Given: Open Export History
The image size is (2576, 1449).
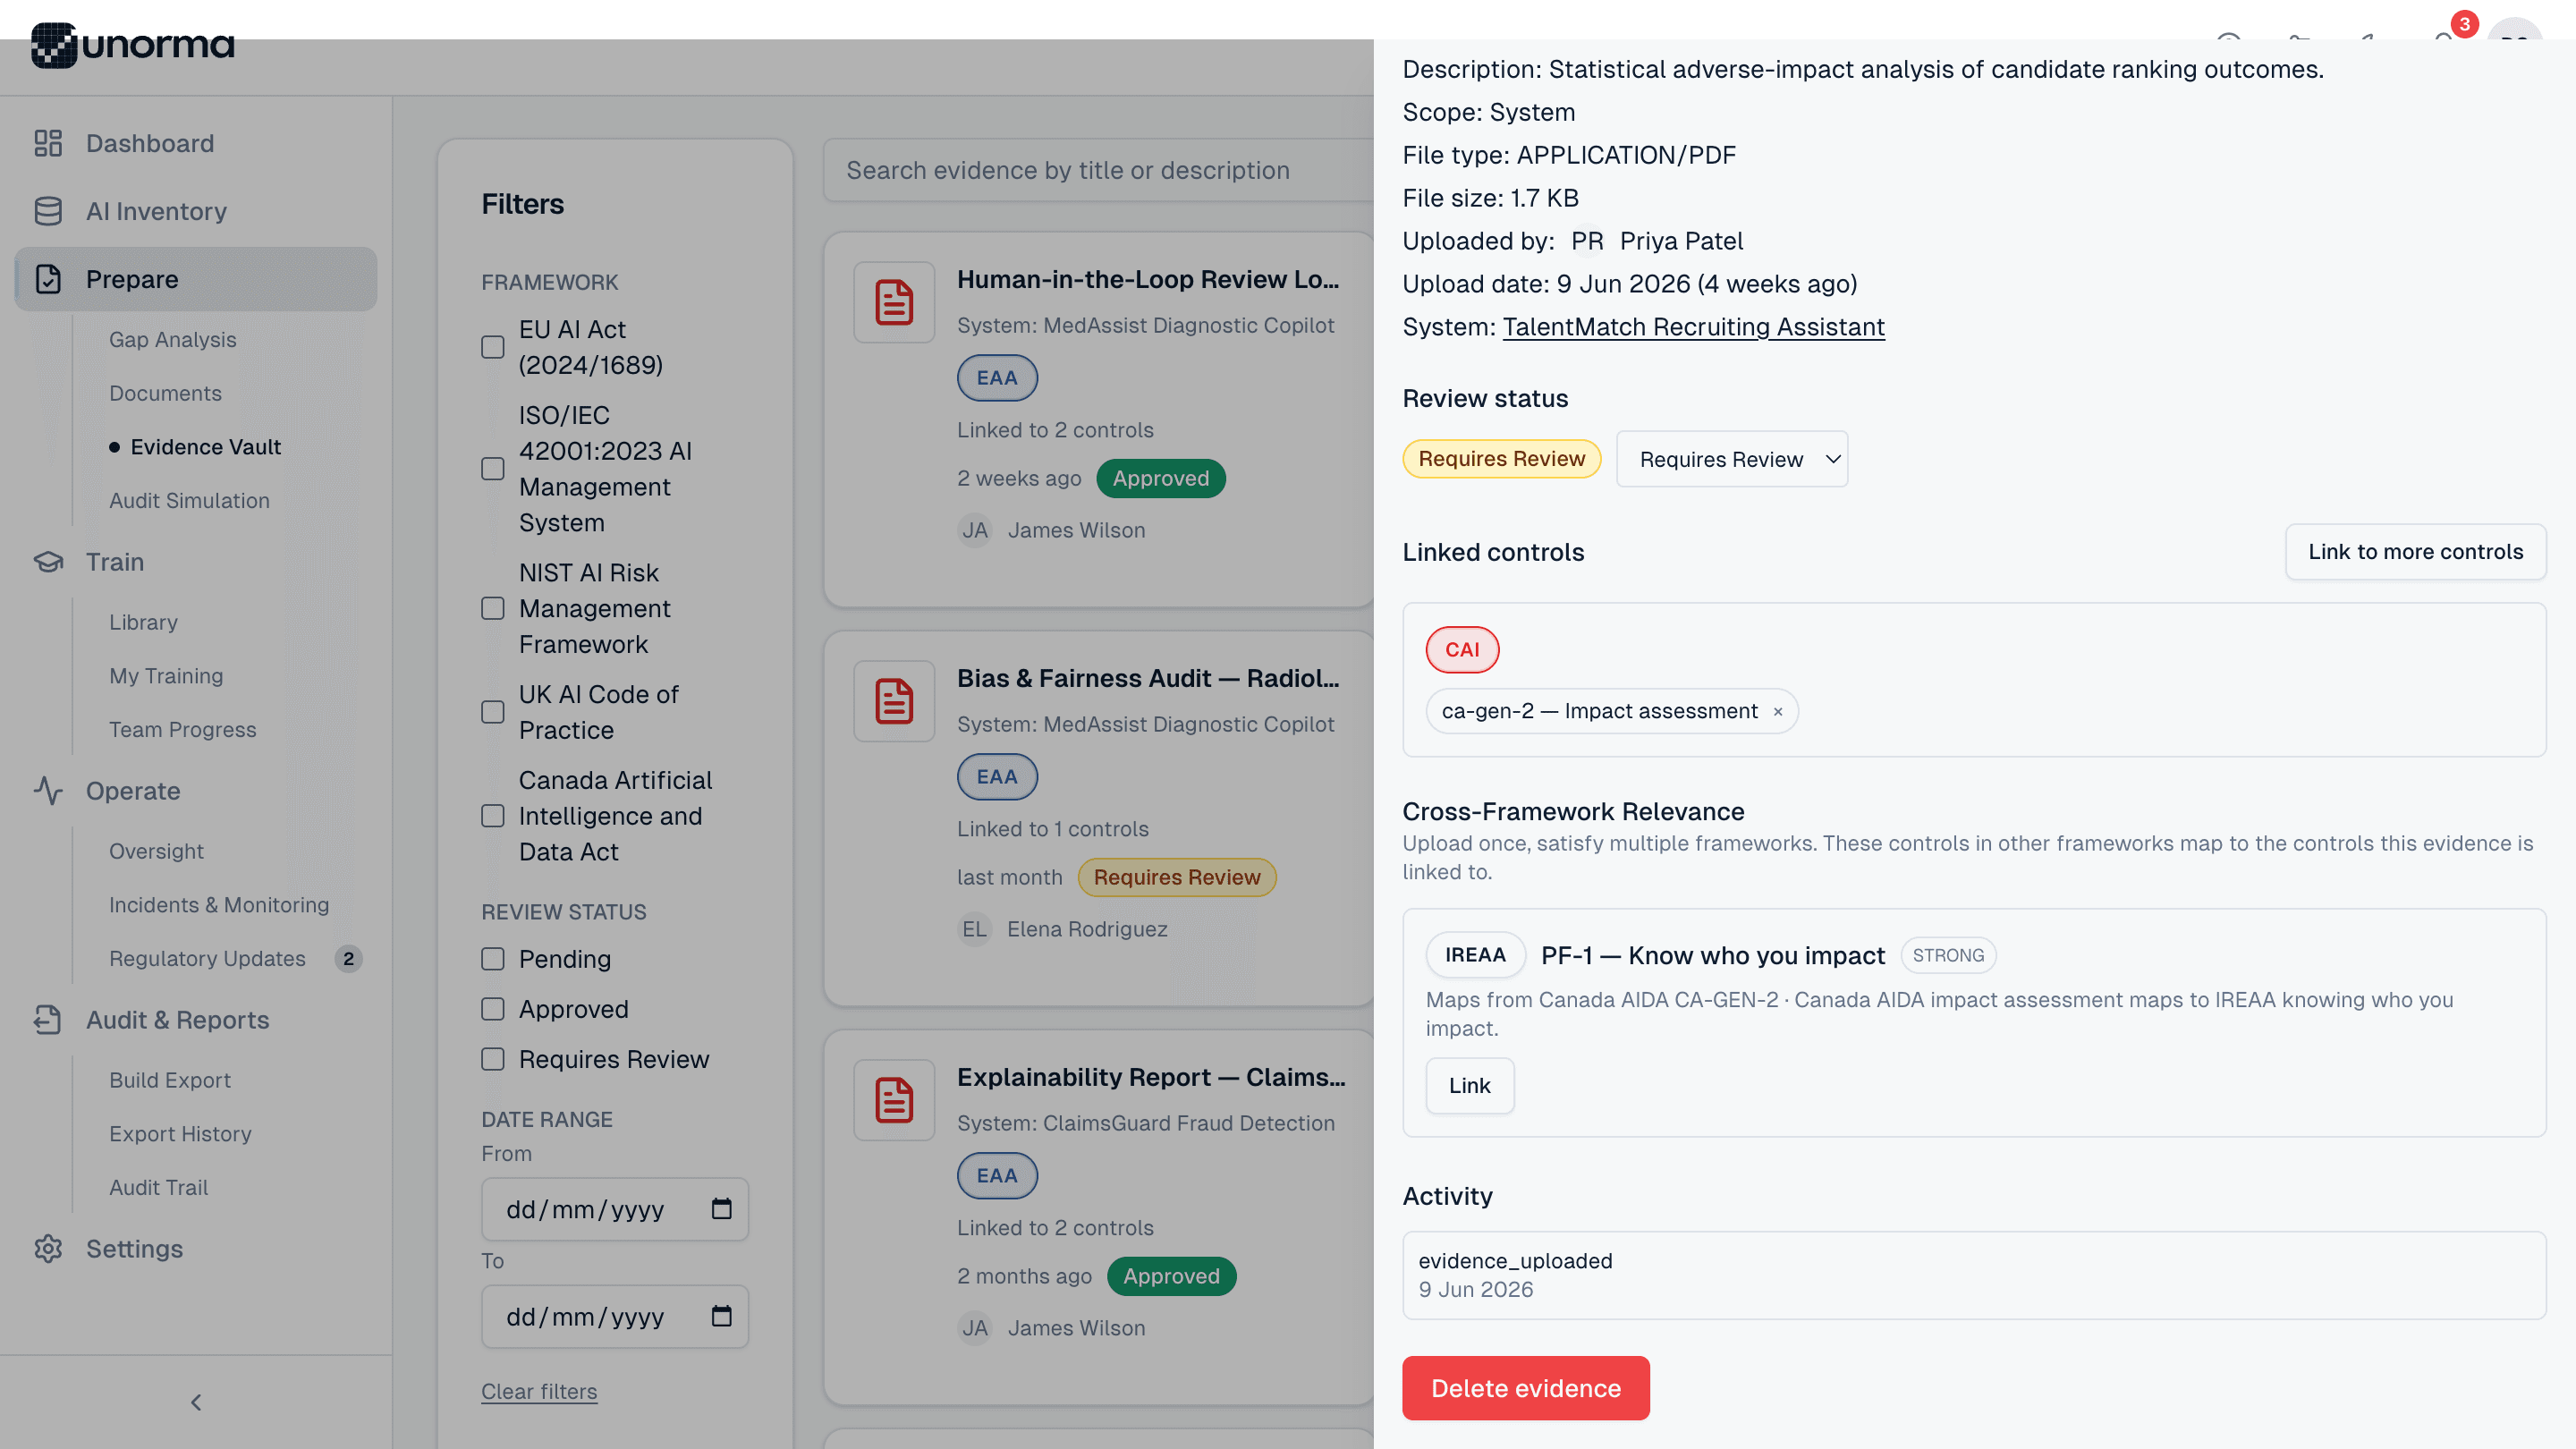Looking at the screenshot, I should [x=180, y=1134].
